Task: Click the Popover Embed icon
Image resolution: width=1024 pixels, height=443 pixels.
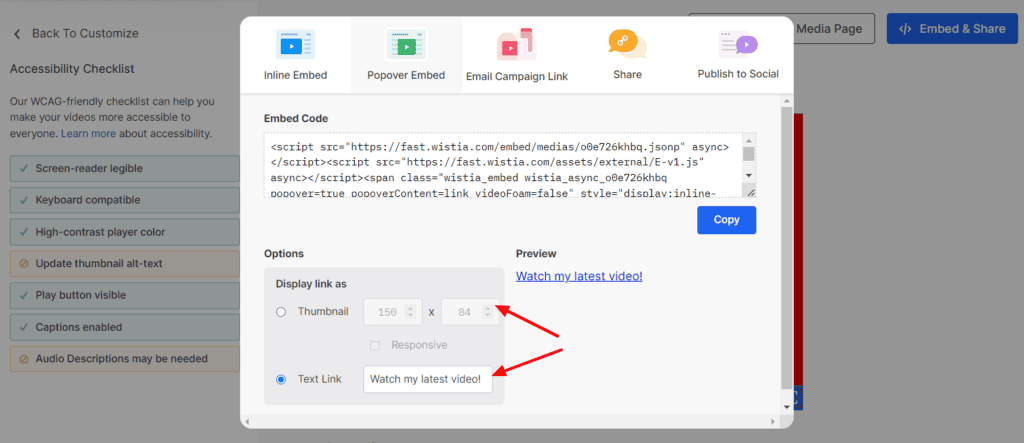Action: click(x=406, y=44)
